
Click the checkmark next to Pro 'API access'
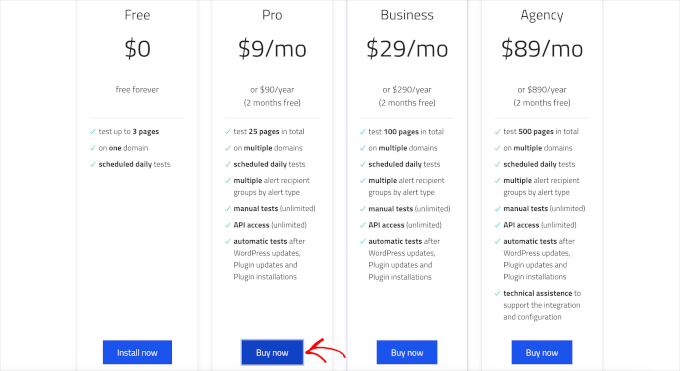click(x=227, y=225)
